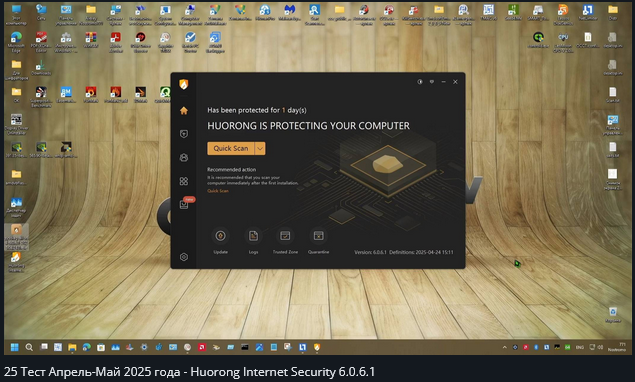Select the WinRAR desktop shortcut

(x=91, y=41)
